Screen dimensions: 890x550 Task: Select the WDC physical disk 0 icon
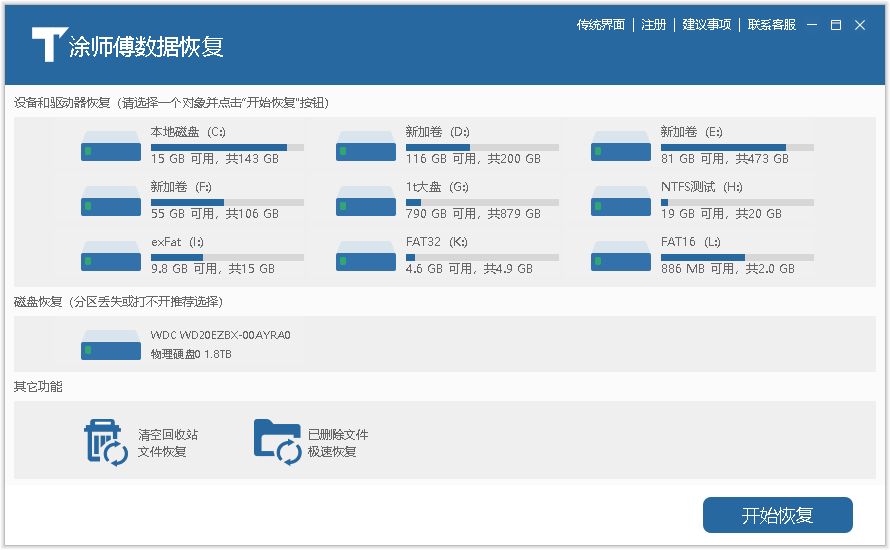click(110, 345)
